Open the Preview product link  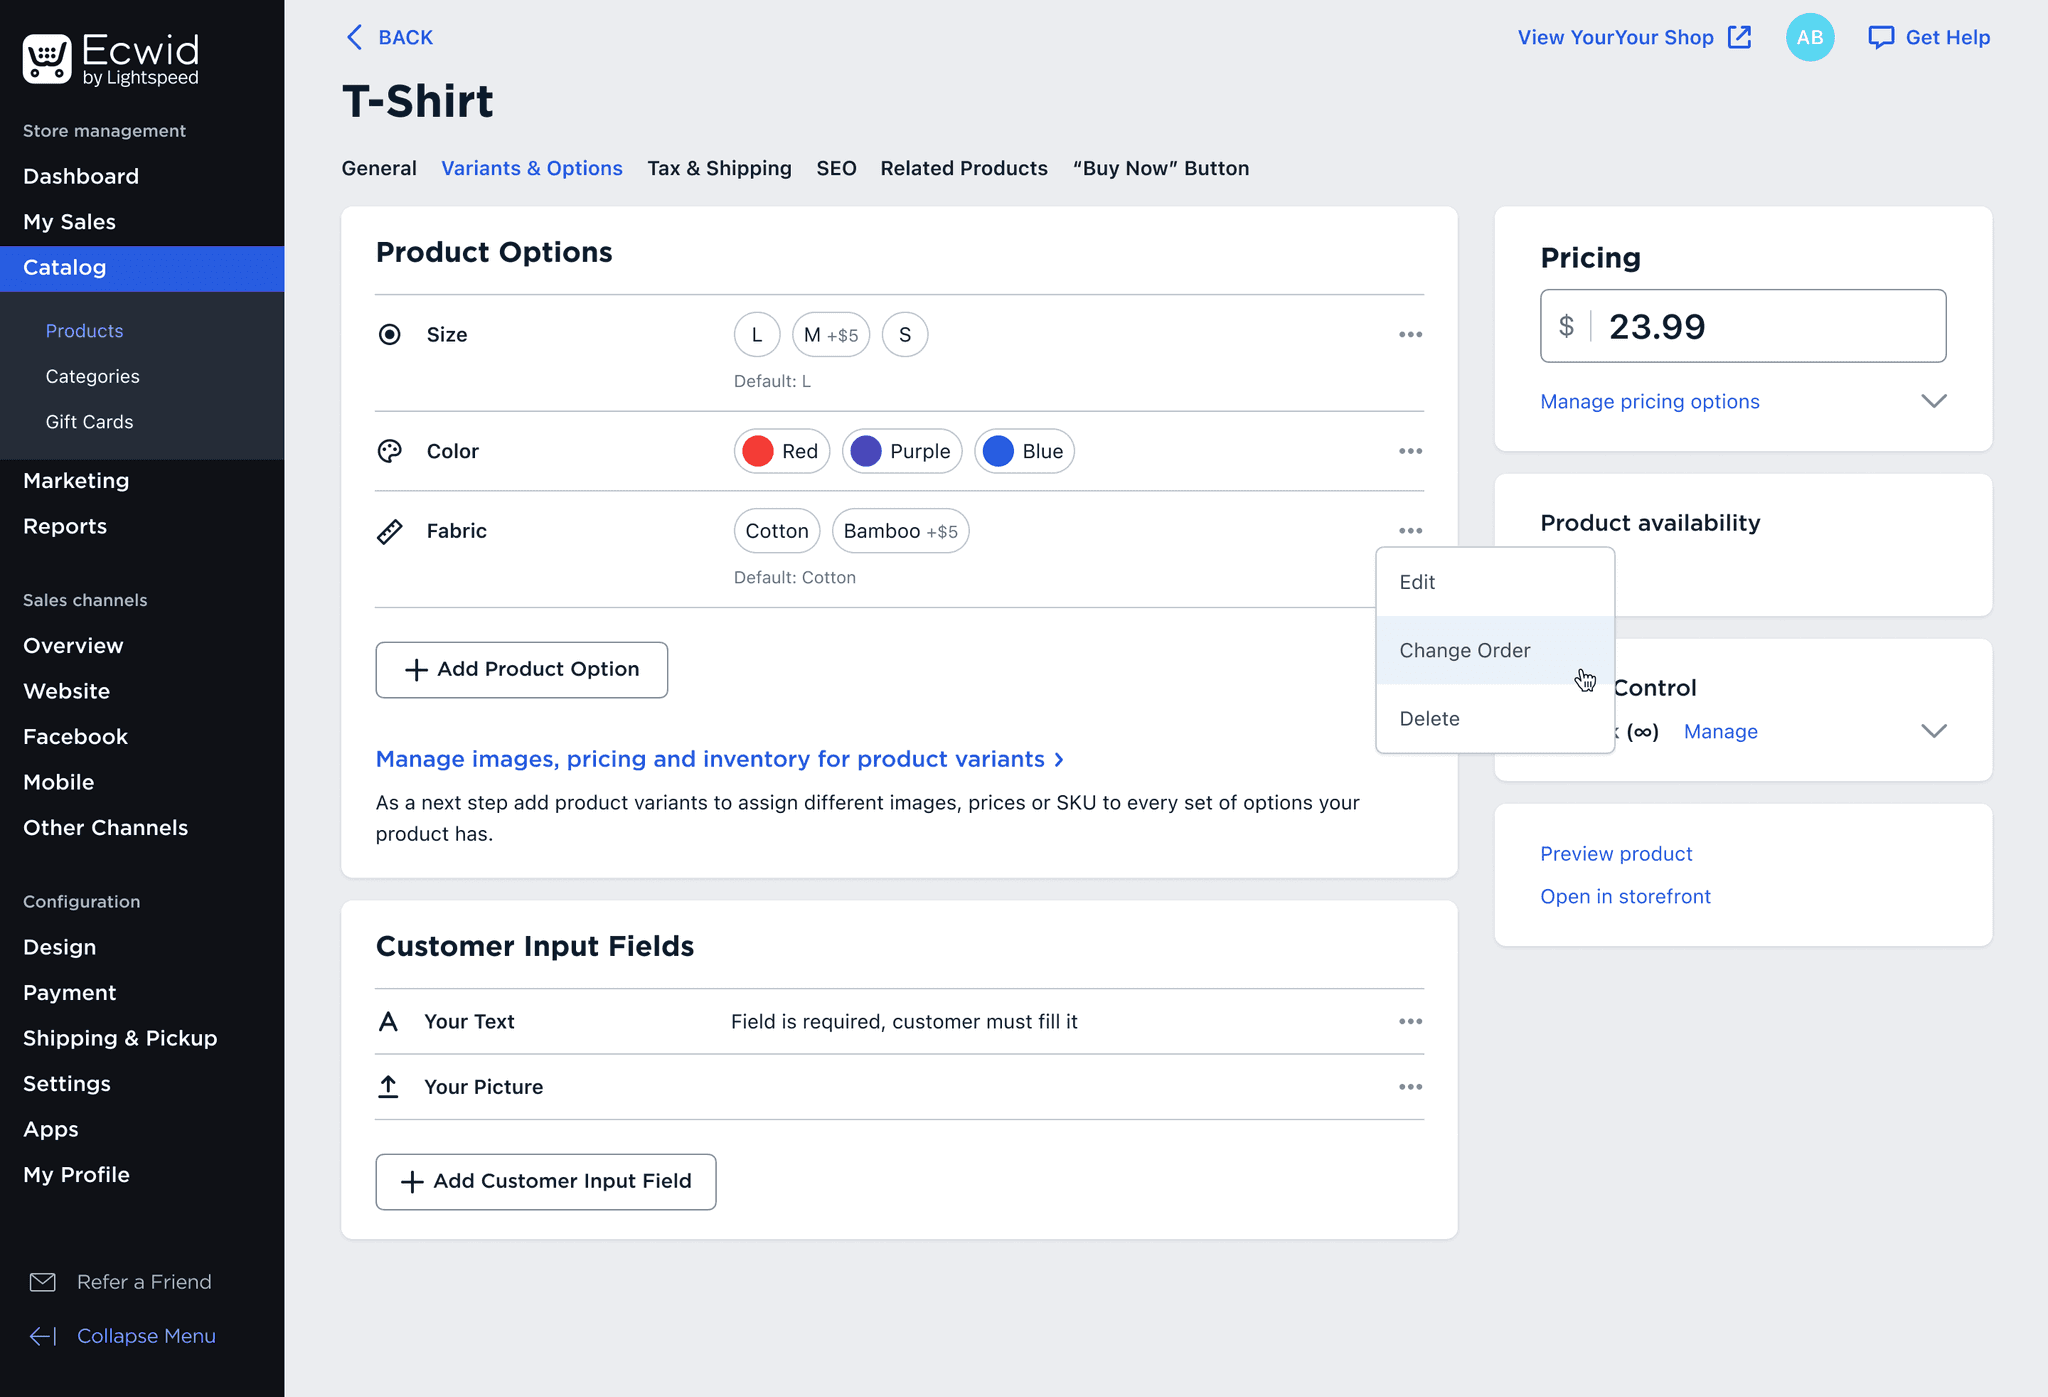1615,854
